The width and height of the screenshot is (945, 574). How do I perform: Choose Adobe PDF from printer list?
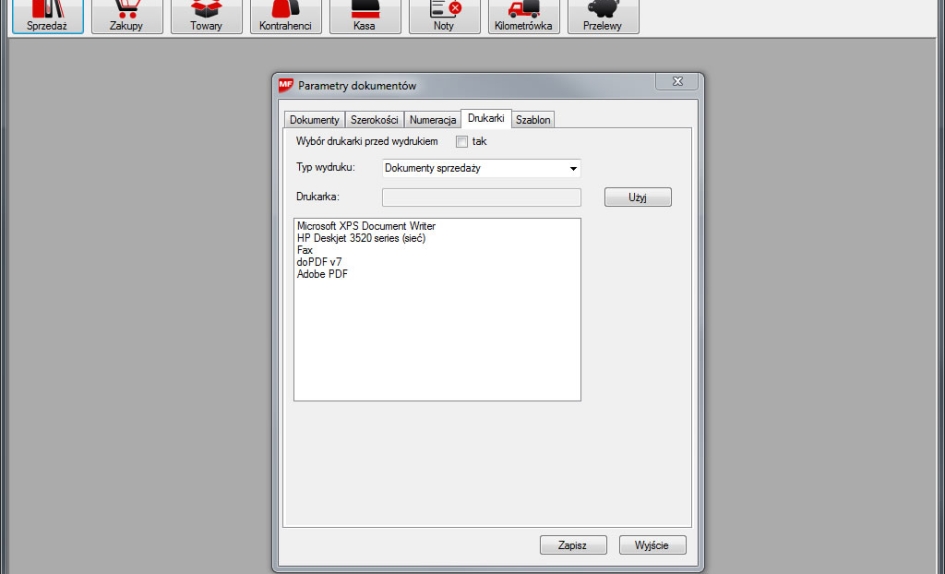coord(323,274)
